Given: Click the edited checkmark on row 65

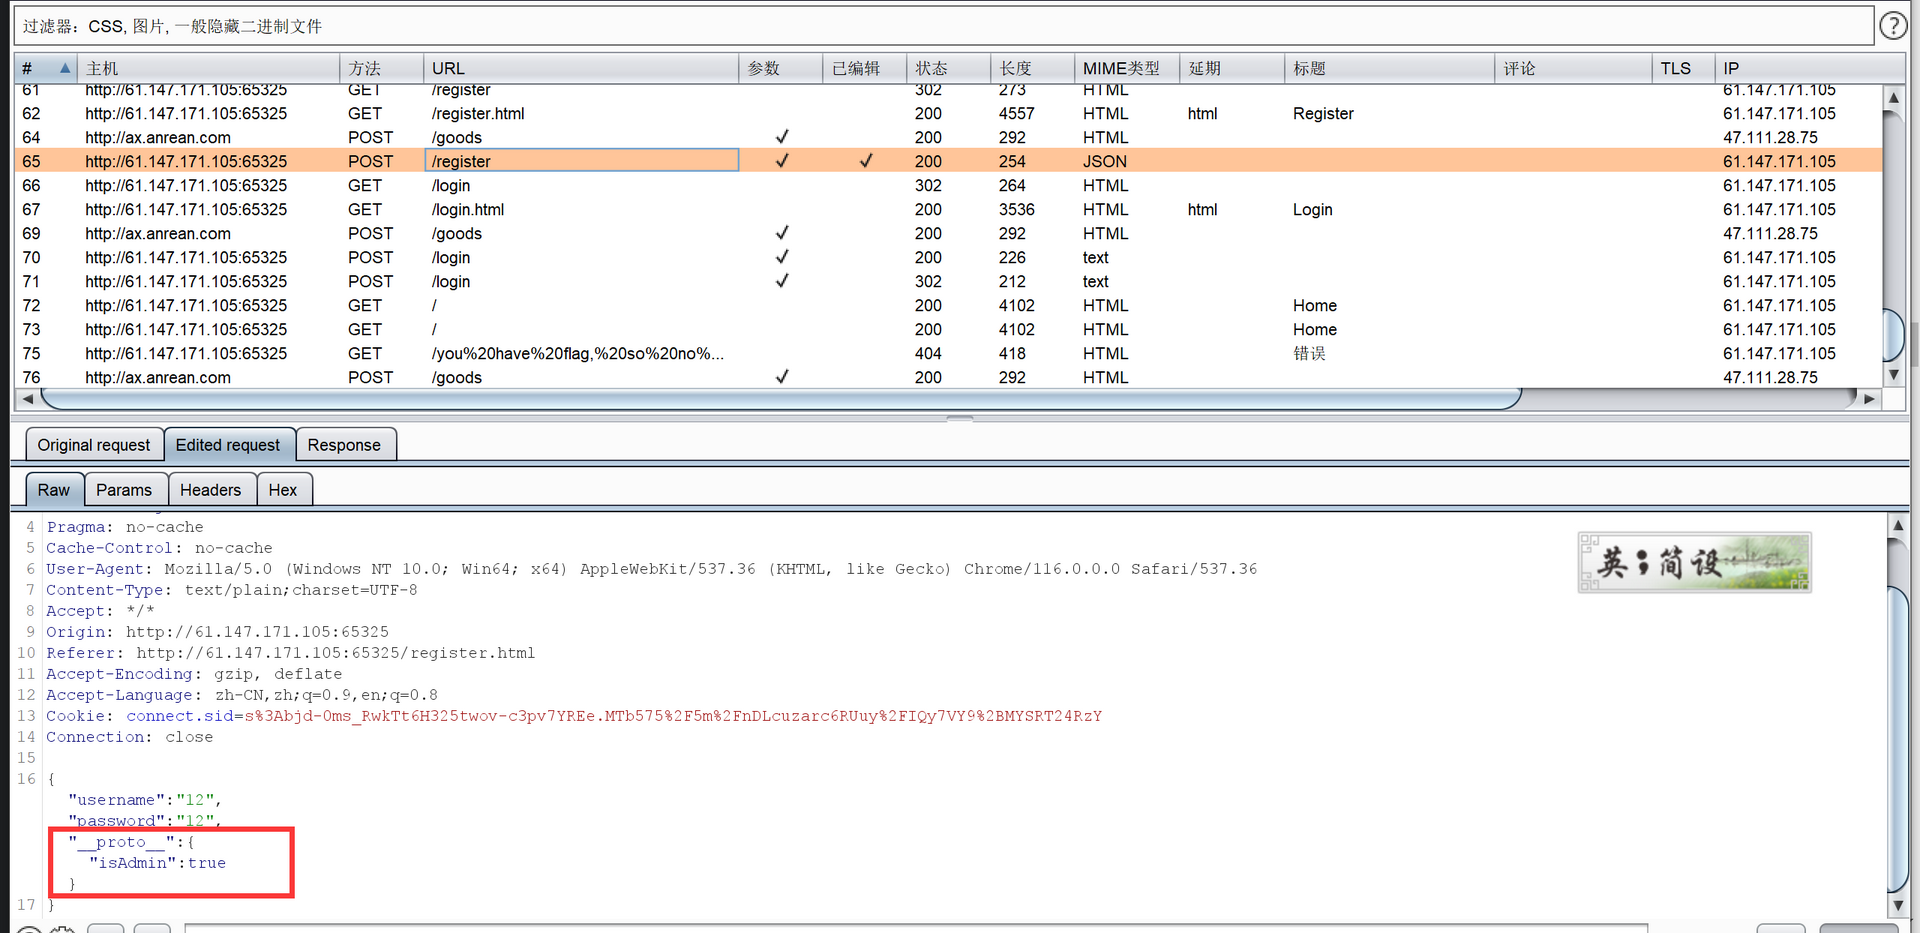Looking at the screenshot, I should pos(865,161).
